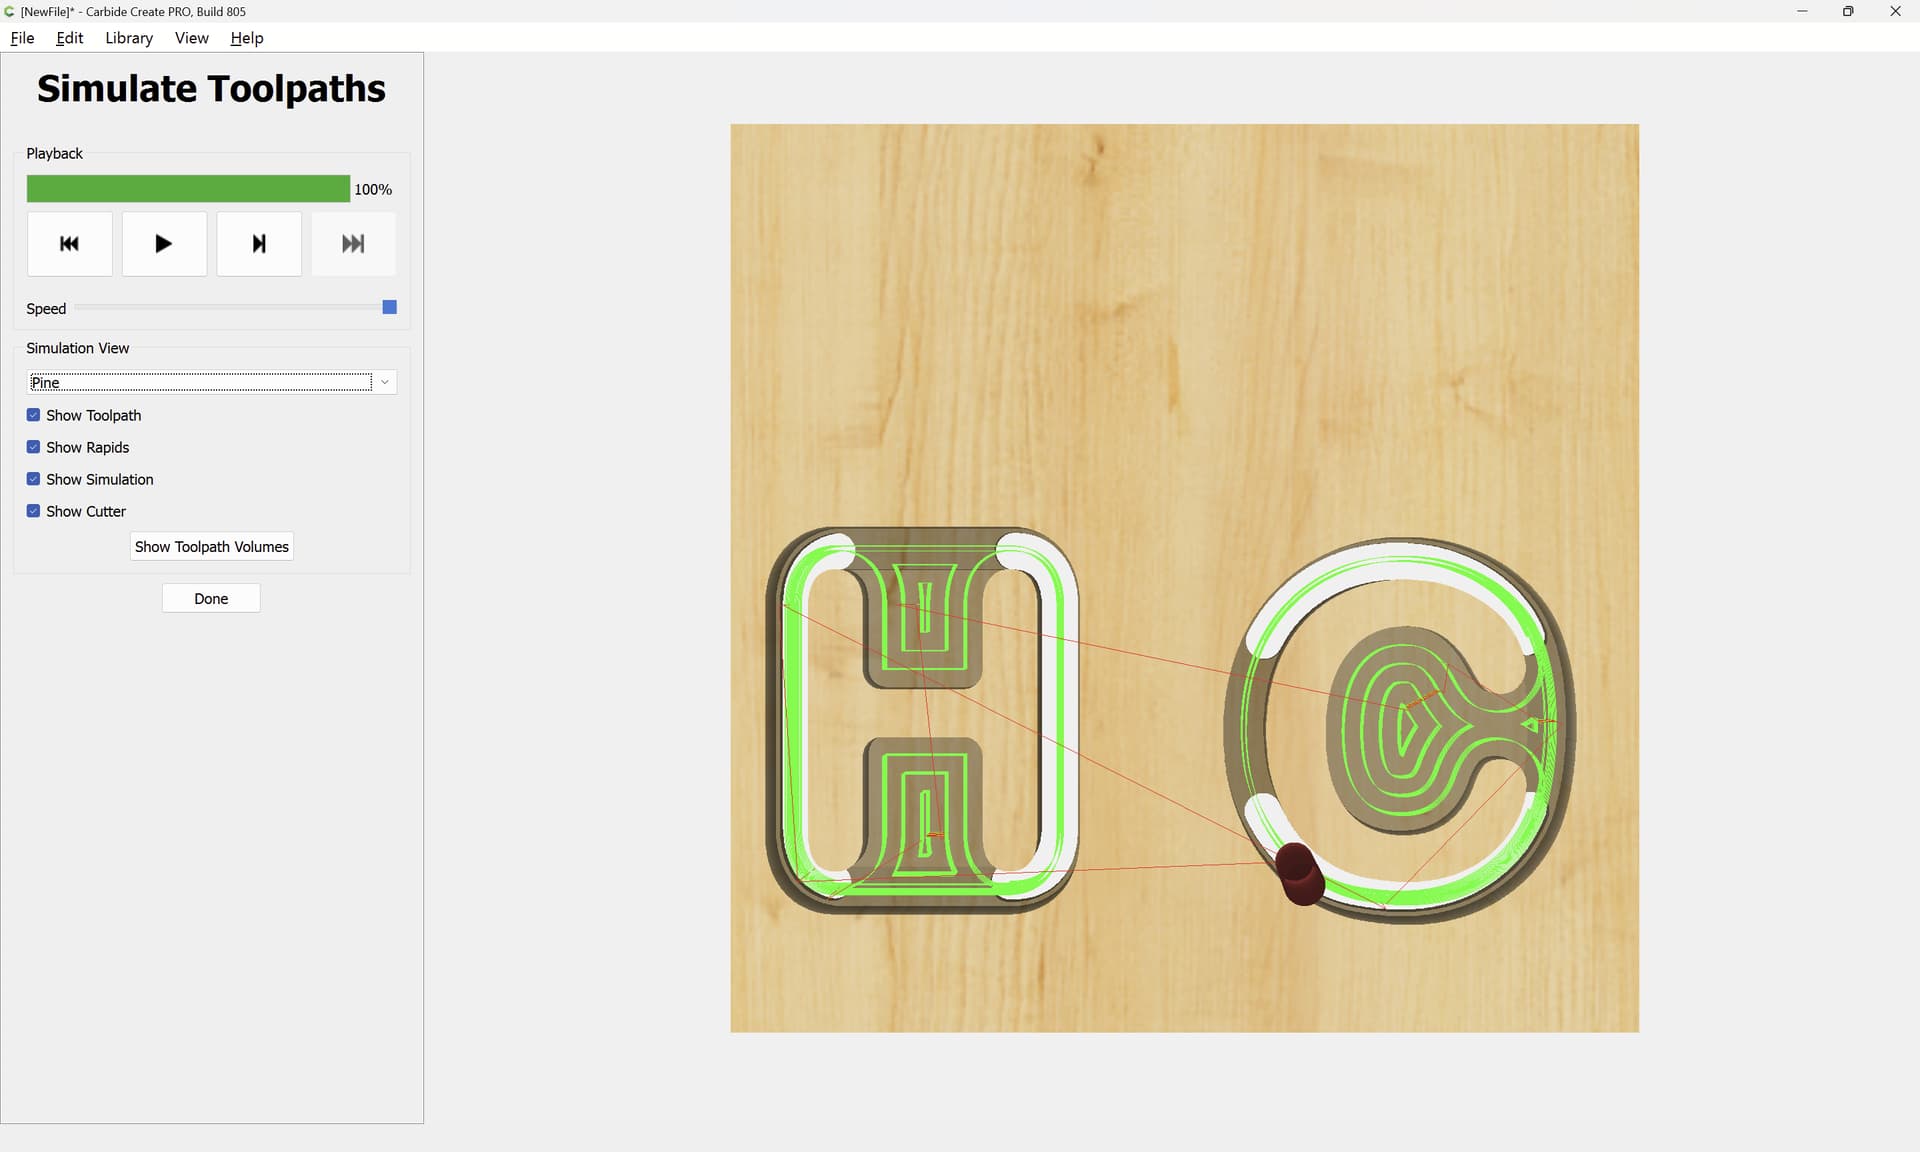Open the Help menu
Screen dimensions: 1920x1152
pyautogui.click(x=247, y=38)
